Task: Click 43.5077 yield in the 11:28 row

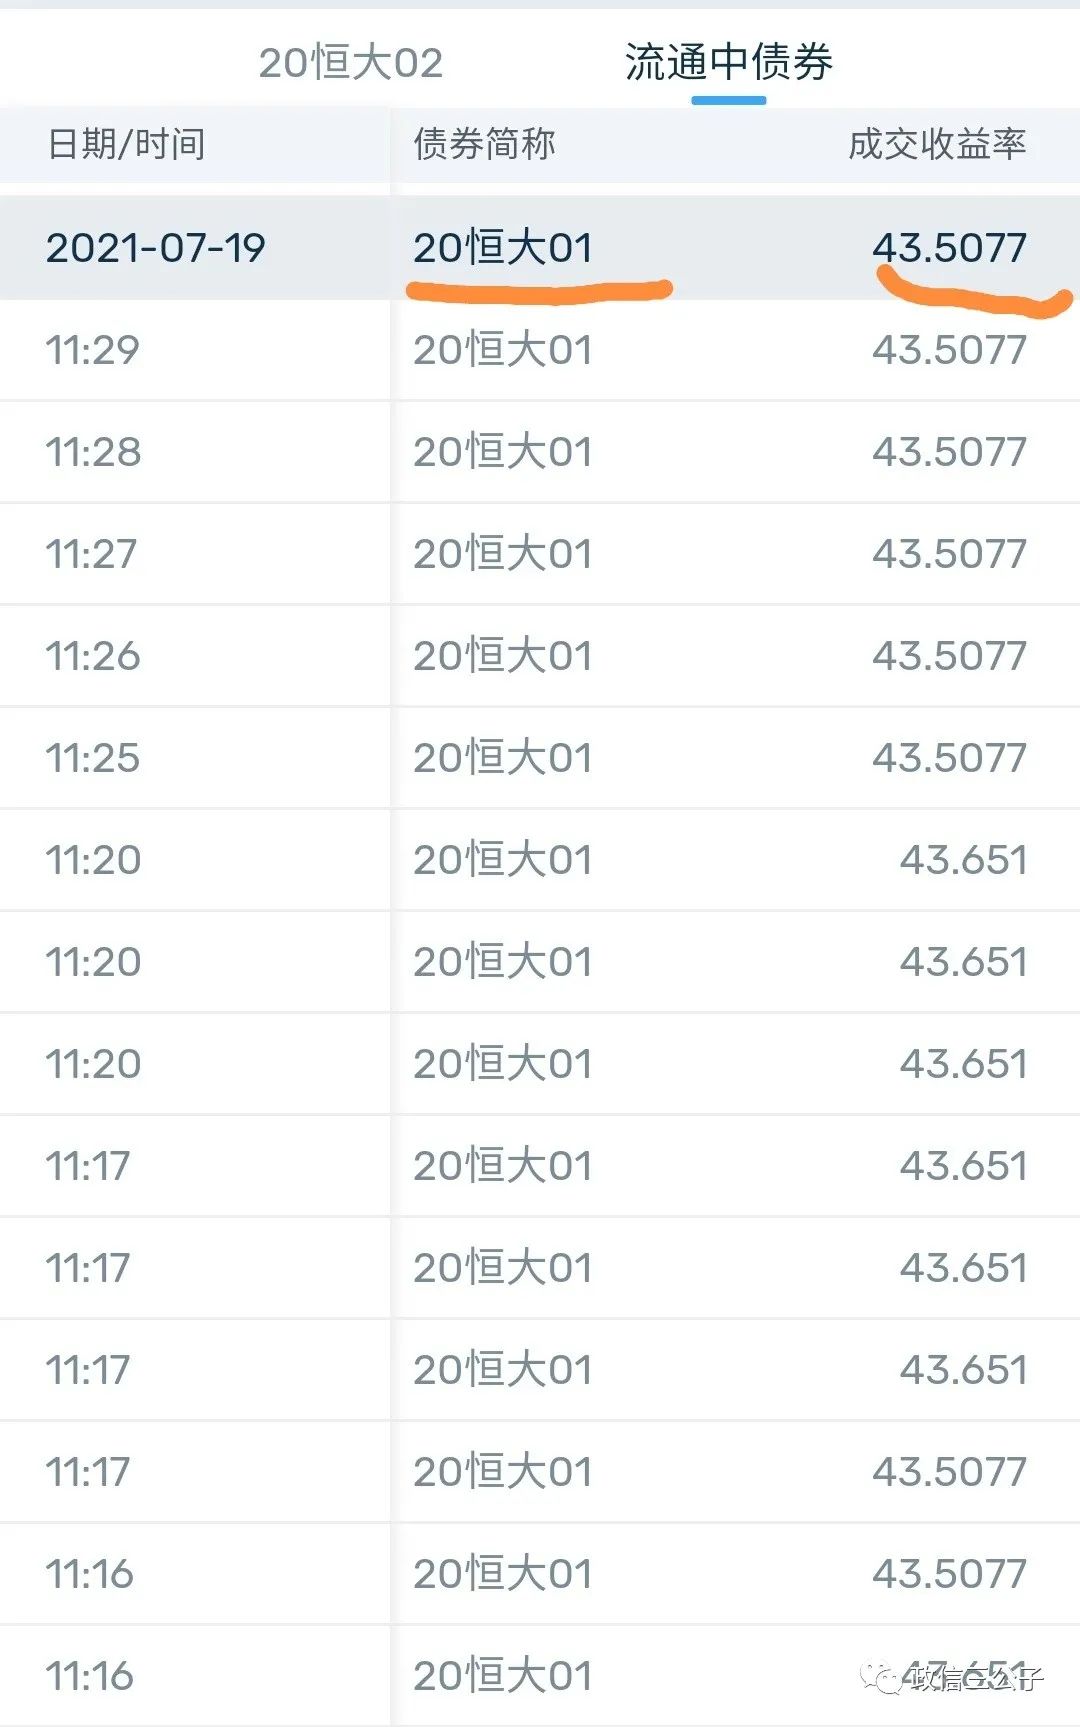Action: pos(949,452)
